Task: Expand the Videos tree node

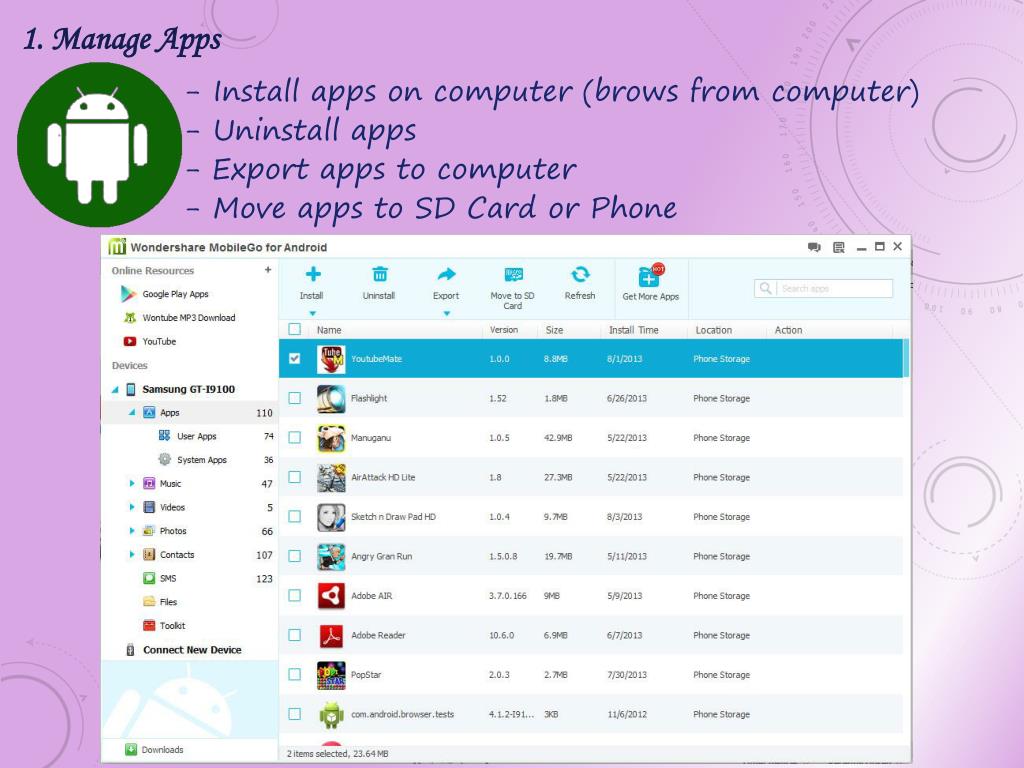Action: pos(132,507)
